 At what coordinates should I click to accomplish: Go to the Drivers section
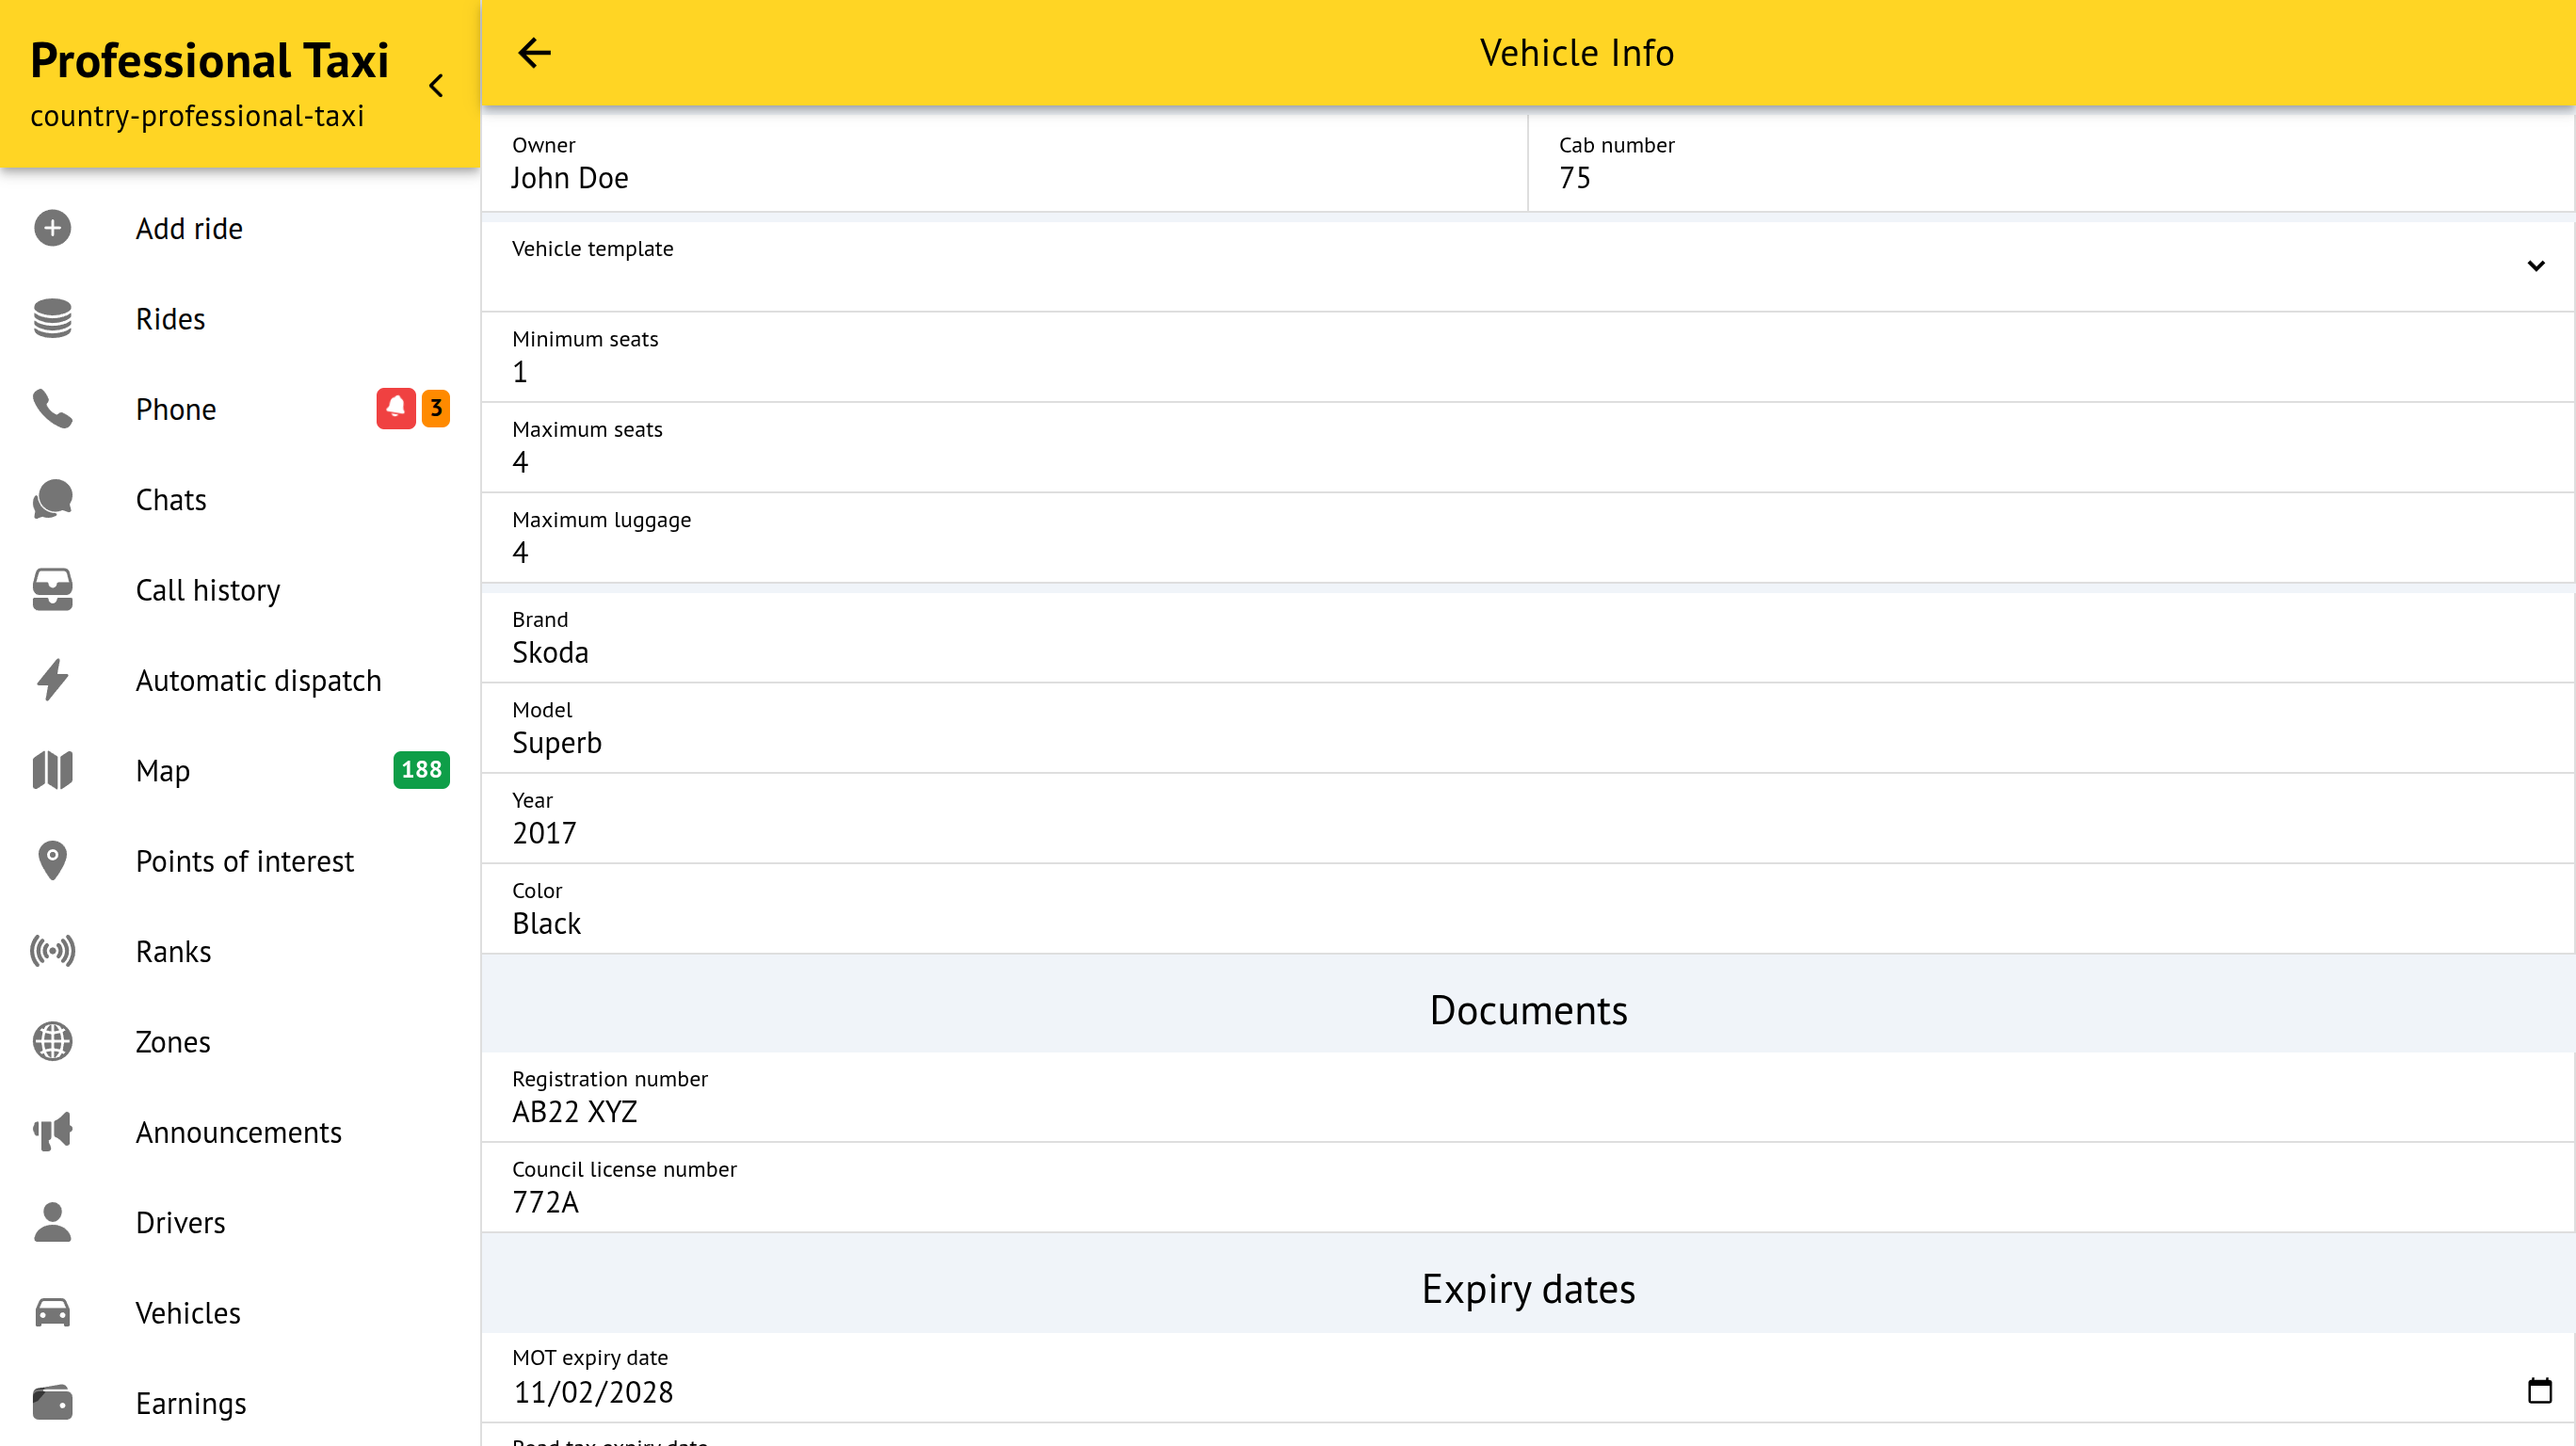point(180,1222)
